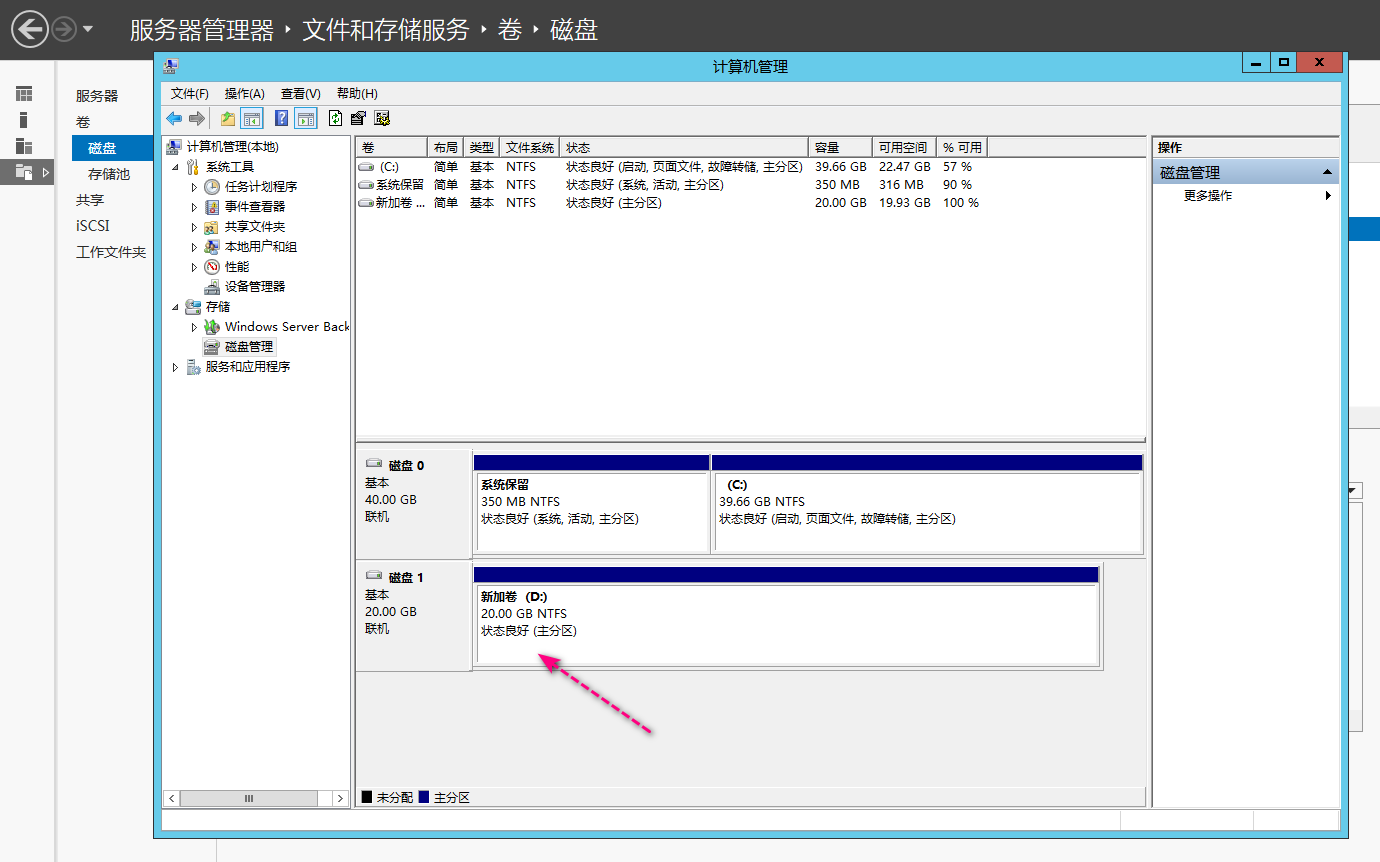Open 更多操作 in the actions pane

pyautogui.click(x=1208, y=196)
